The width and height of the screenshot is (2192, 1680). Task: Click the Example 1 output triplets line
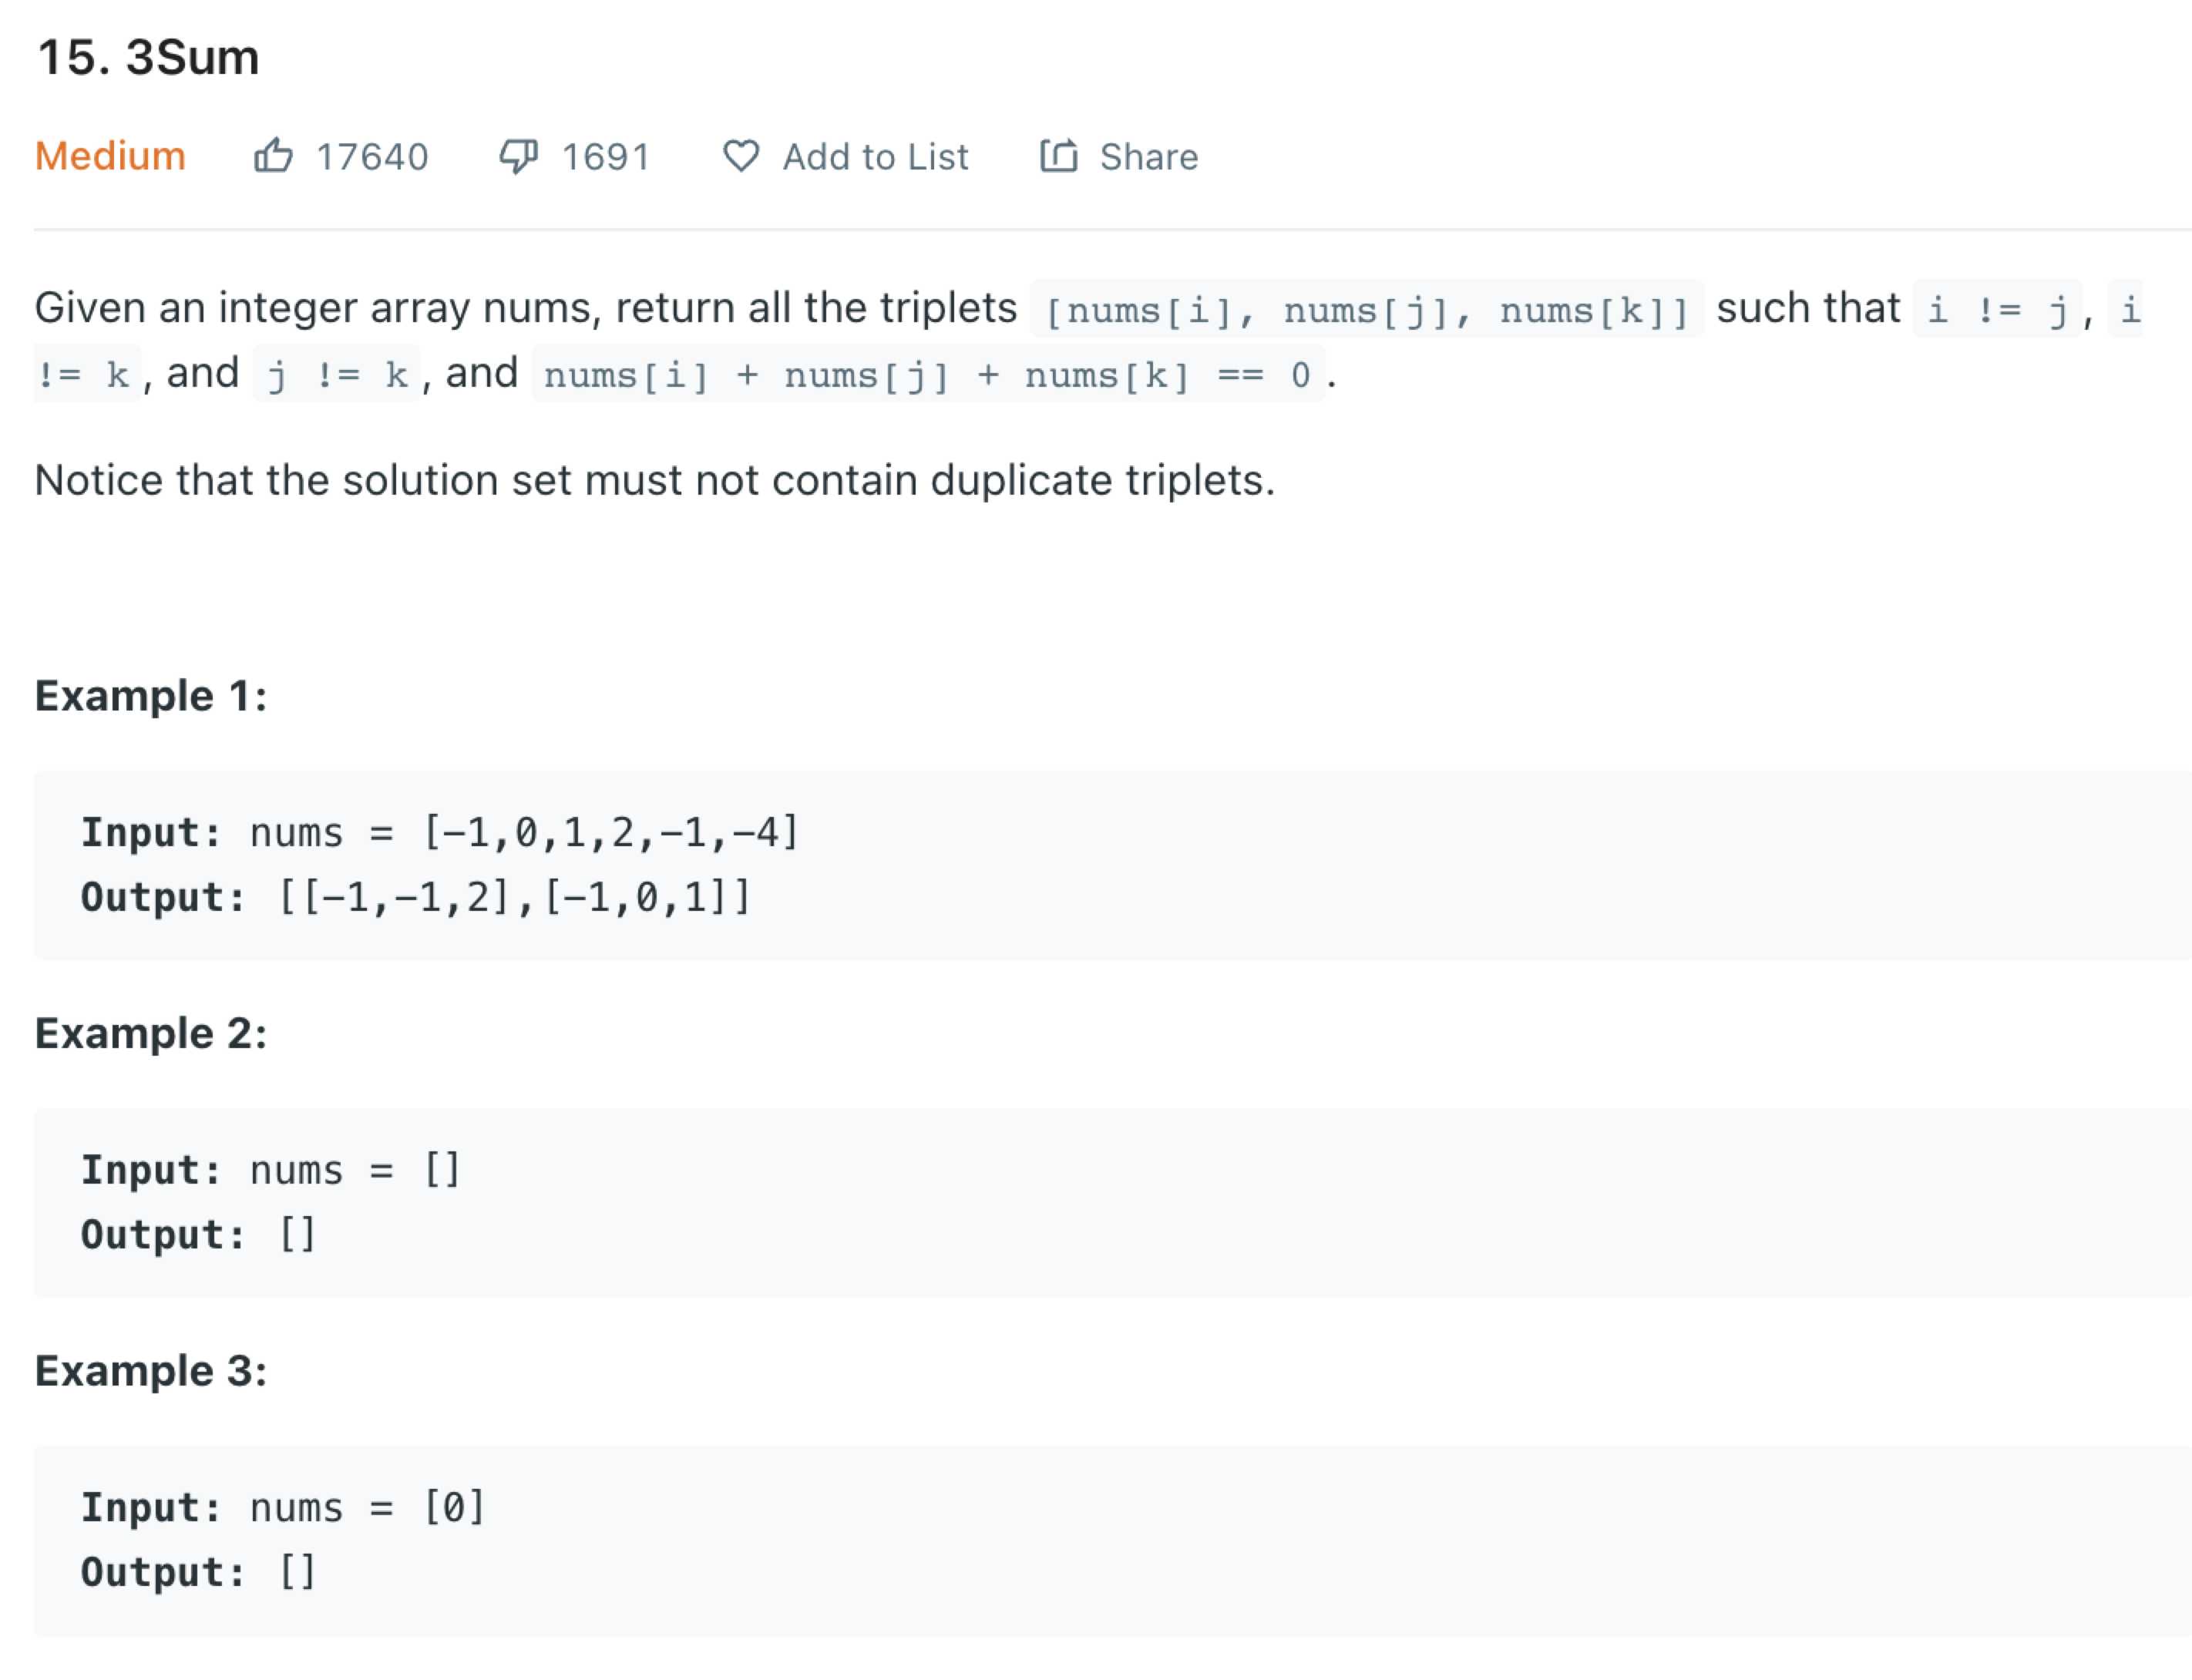(x=415, y=897)
